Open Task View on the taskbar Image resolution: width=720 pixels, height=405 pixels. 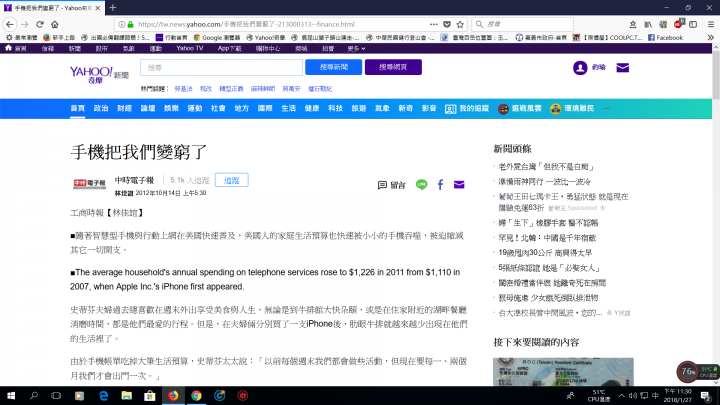(56, 395)
